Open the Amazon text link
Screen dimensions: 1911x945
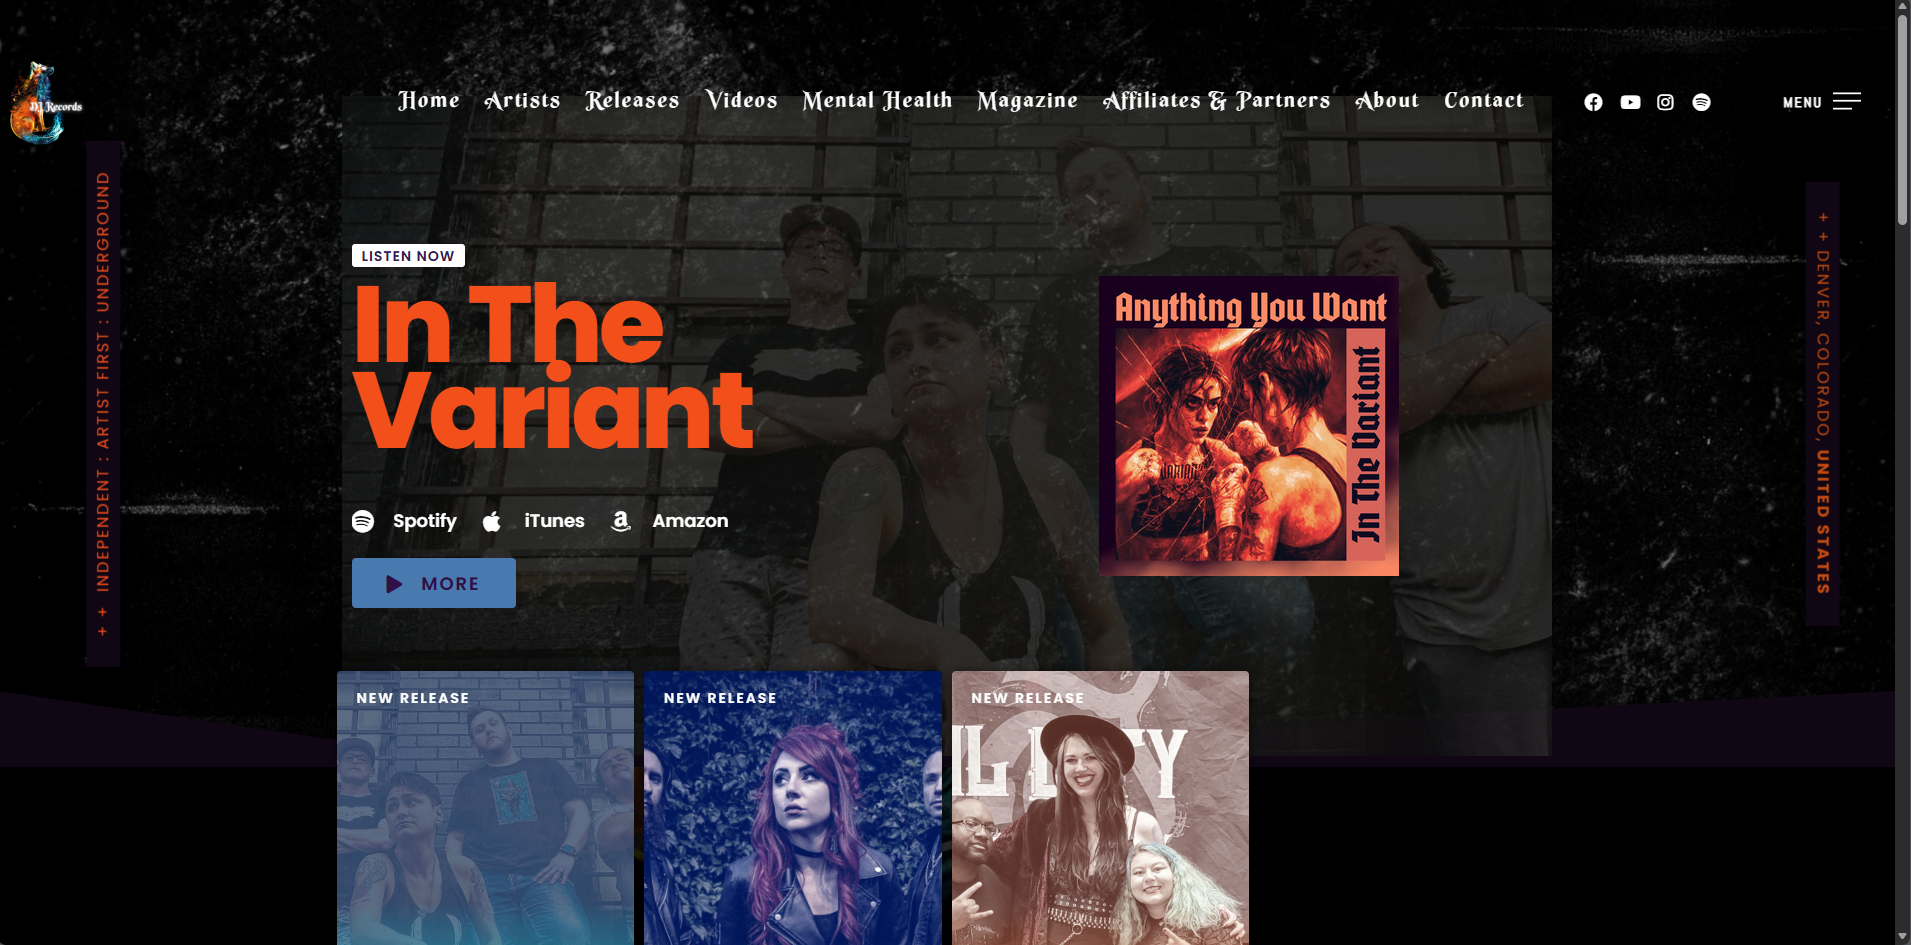click(690, 521)
